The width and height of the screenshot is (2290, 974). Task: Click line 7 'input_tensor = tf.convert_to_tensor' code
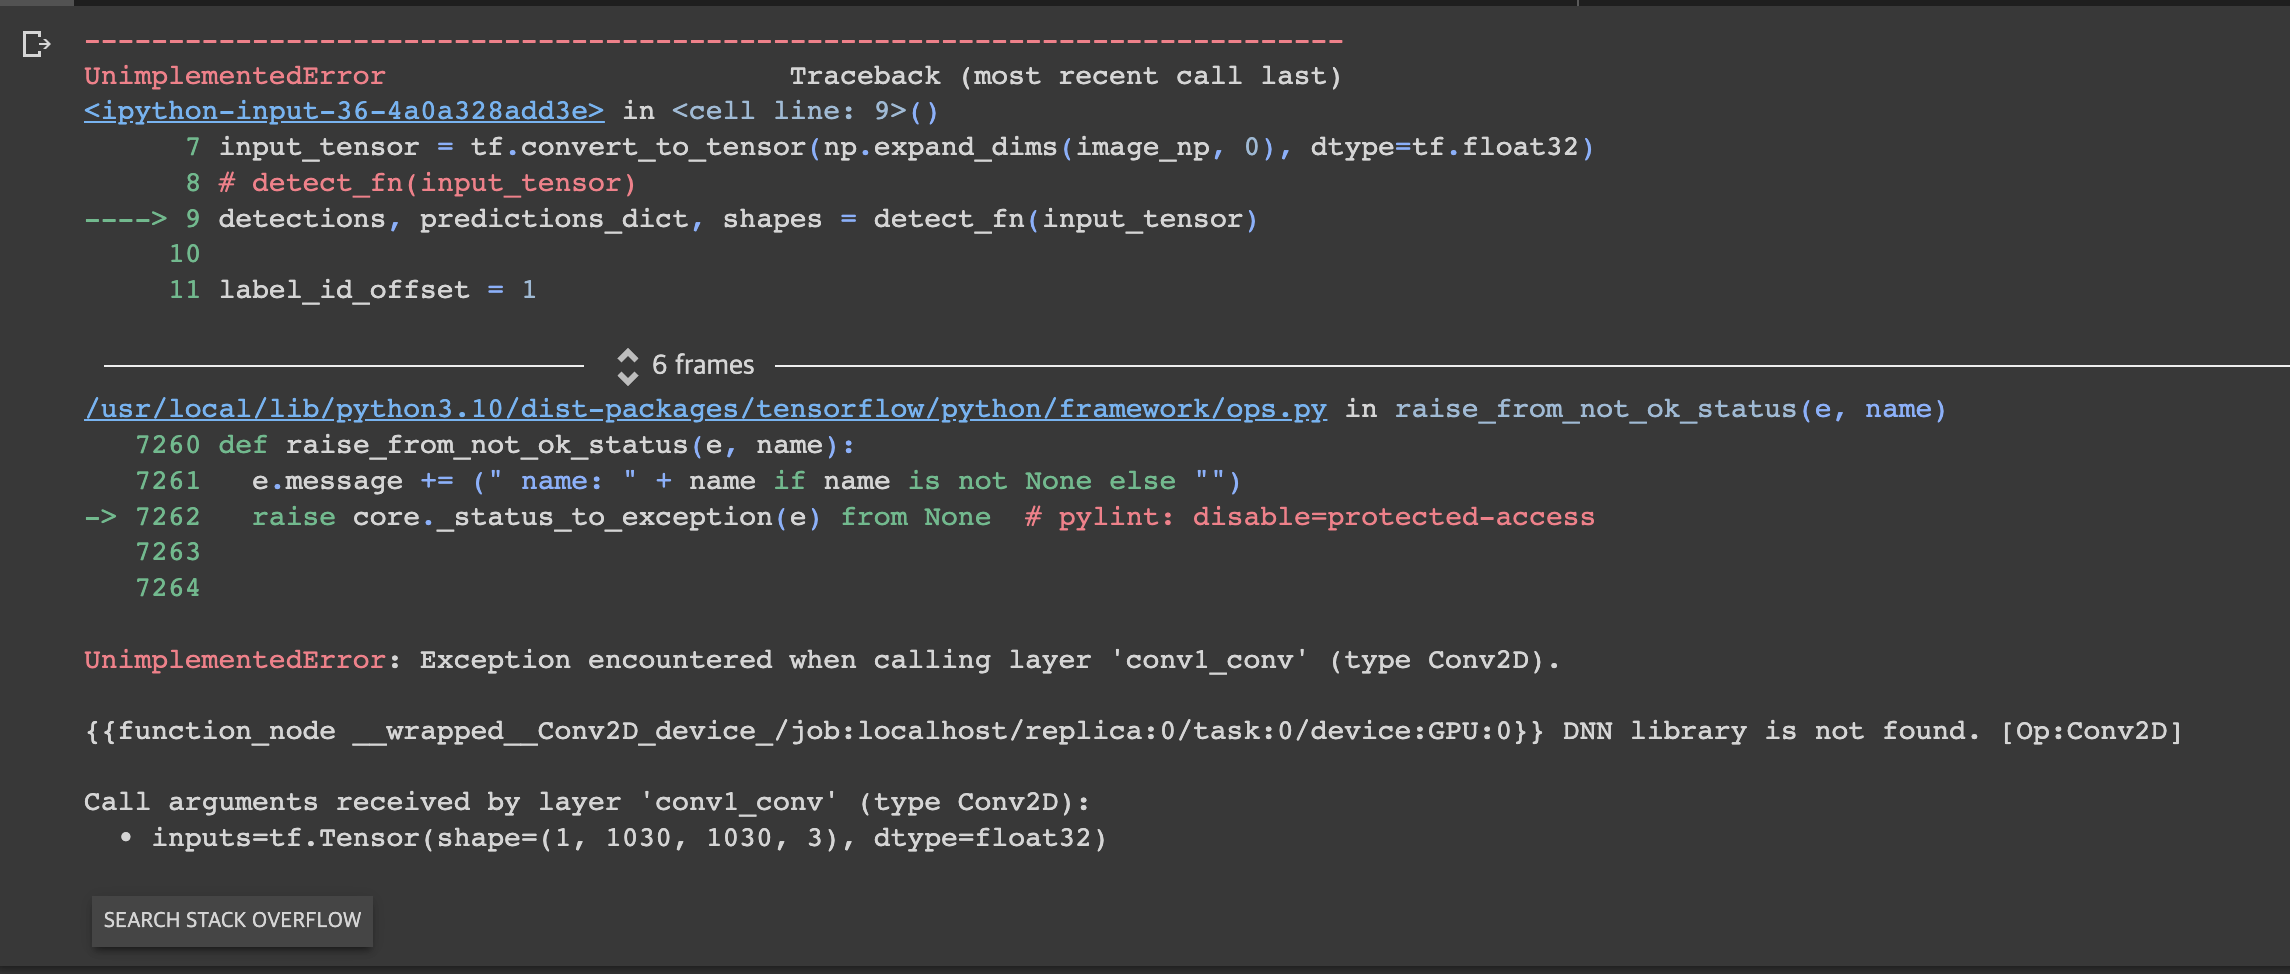pyautogui.click(x=906, y=147)
